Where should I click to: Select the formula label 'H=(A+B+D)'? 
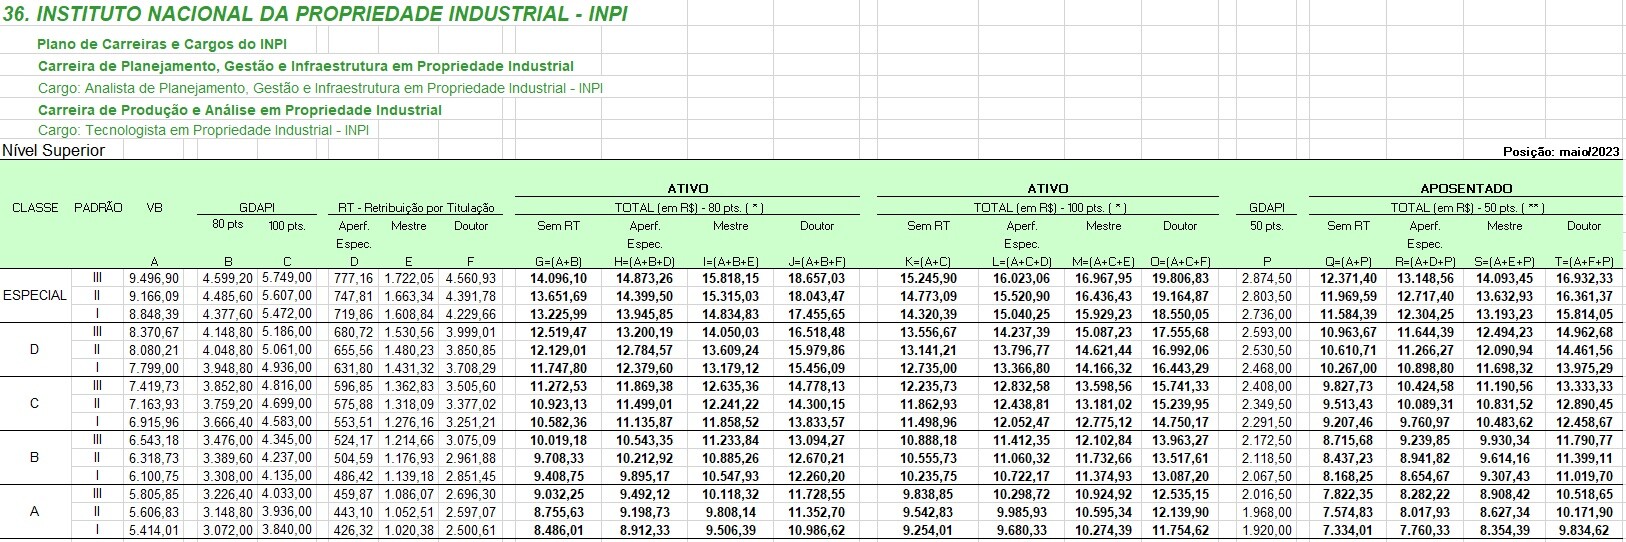tap(645, 262)
